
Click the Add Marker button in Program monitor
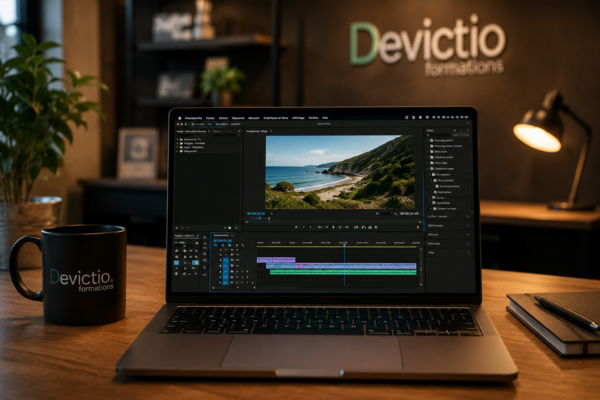click(296, 227)
